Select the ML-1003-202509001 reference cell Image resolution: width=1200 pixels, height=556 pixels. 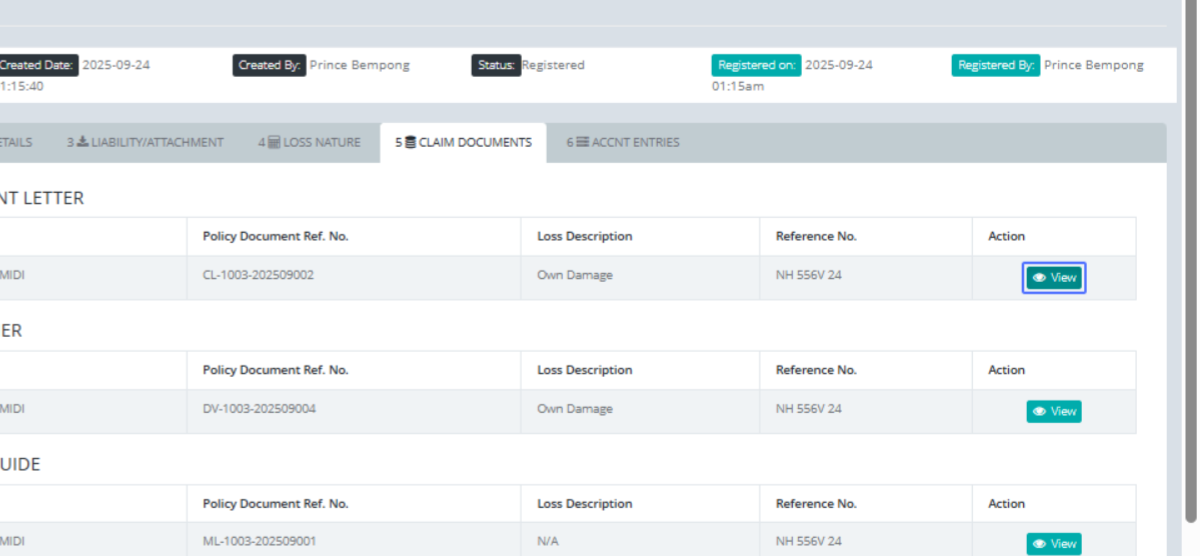point(259,541)
